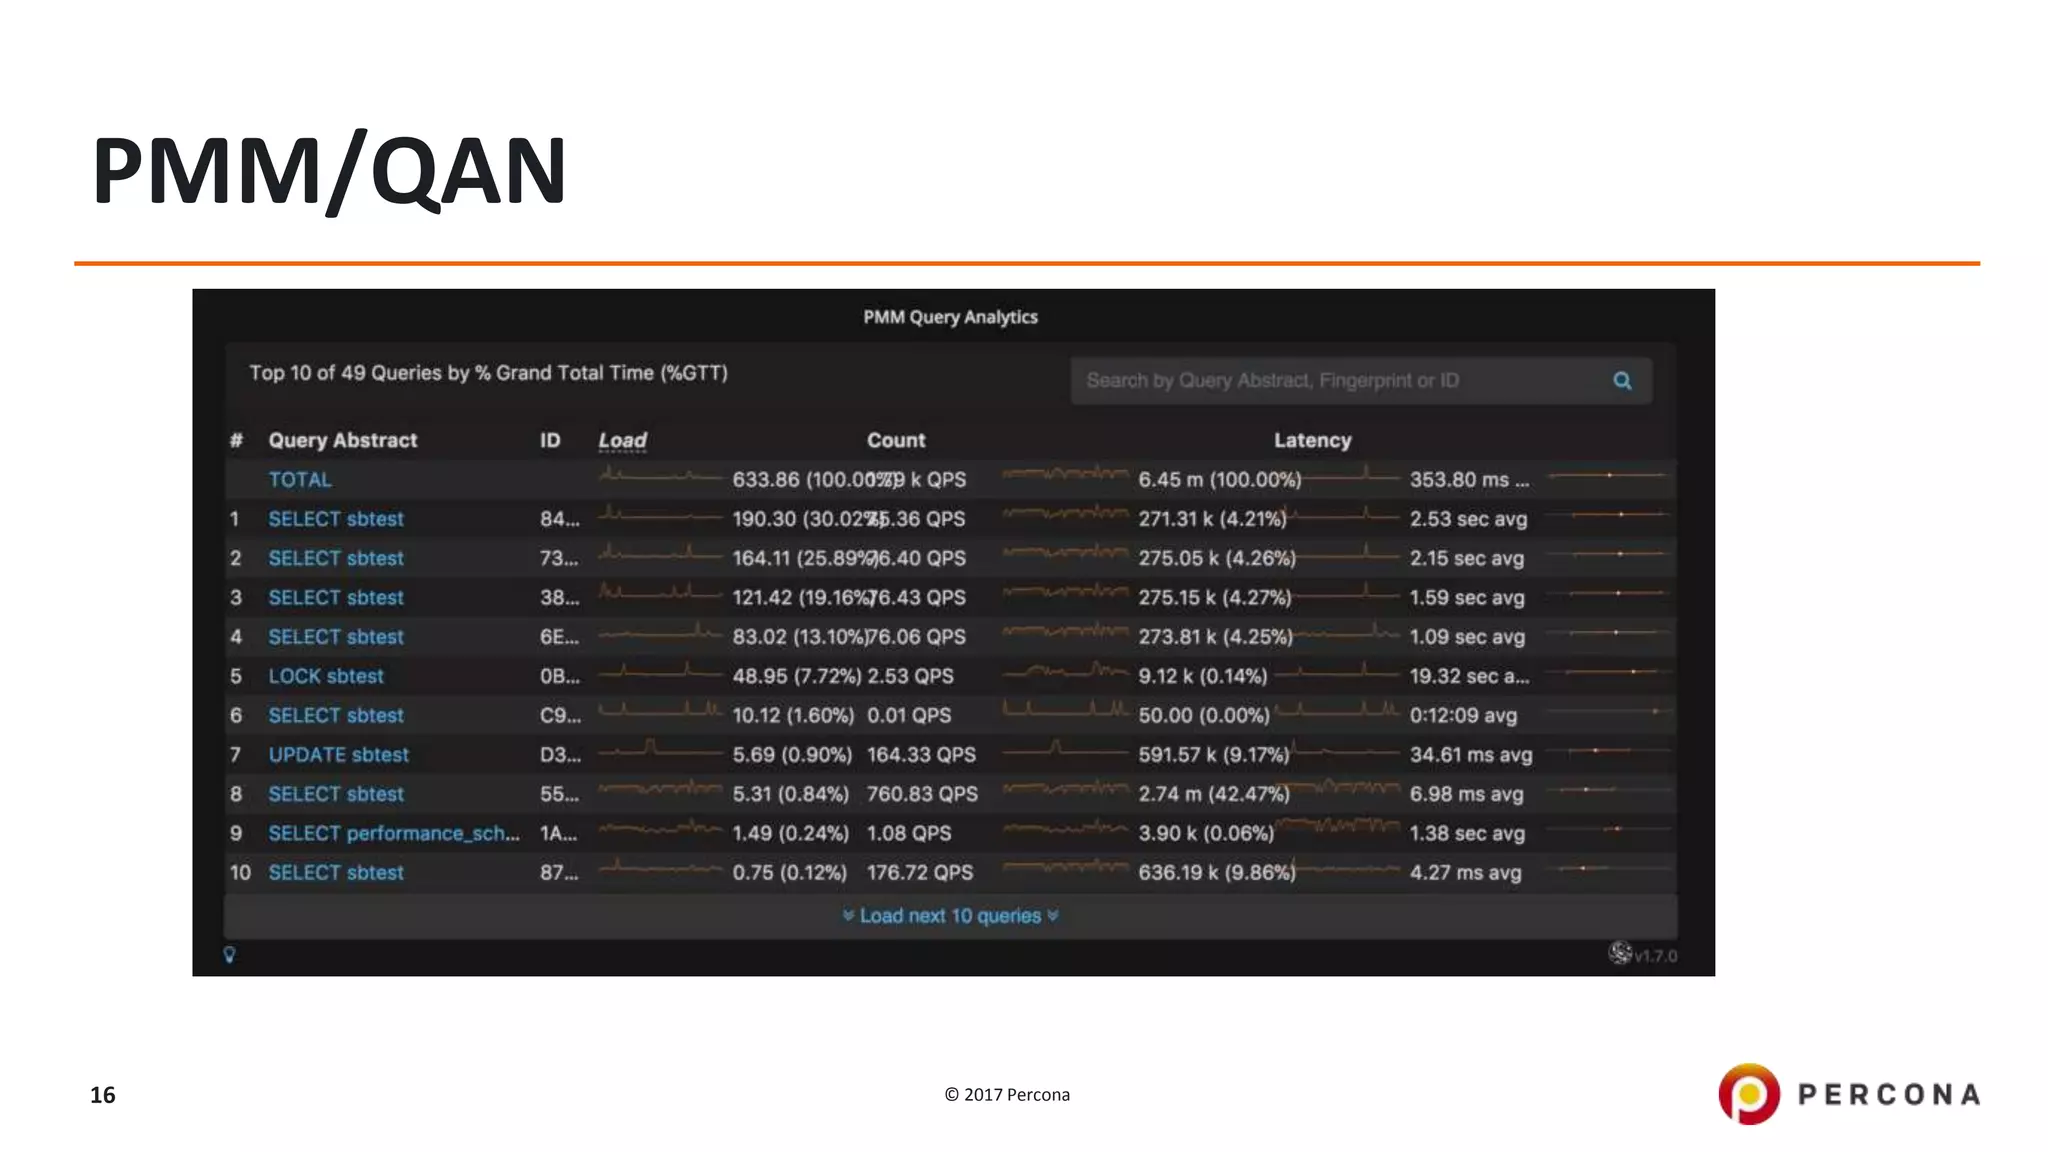Click the 636.19 k (9.86%) count value
The height and width of the screenshot is (1152, 2048).
coord(1217,873)
